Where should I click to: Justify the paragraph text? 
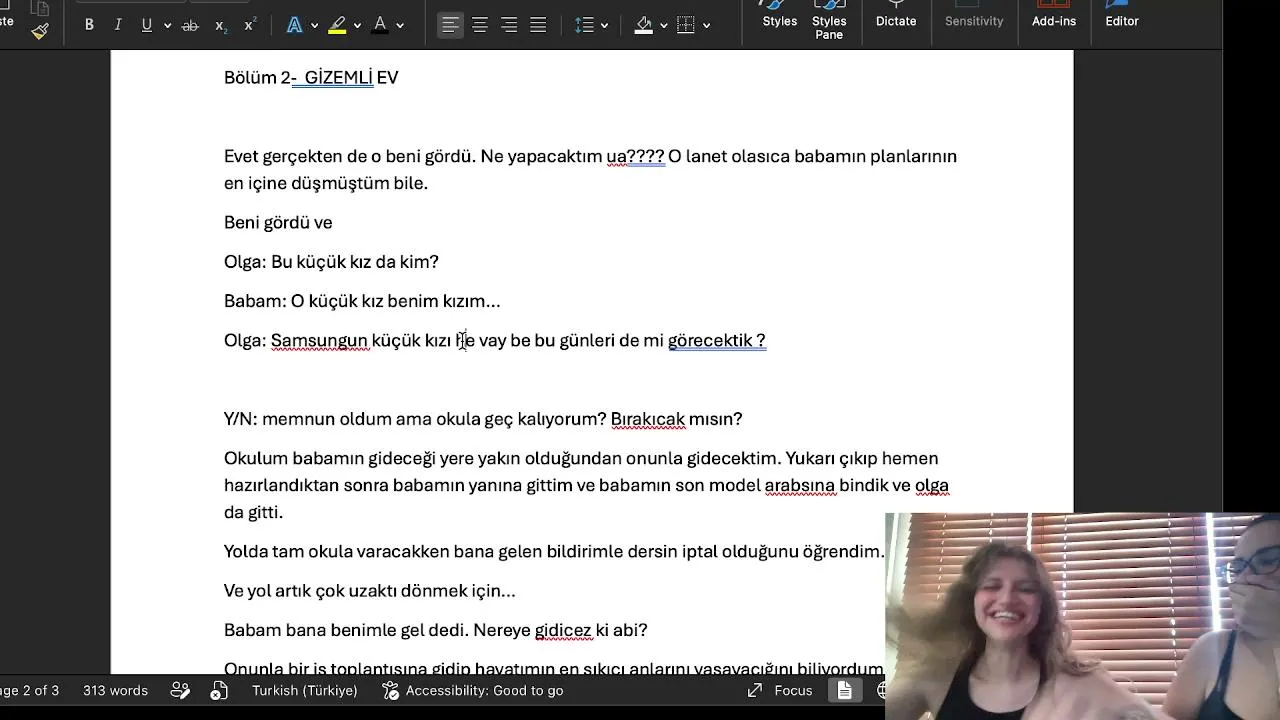point(538,25)
